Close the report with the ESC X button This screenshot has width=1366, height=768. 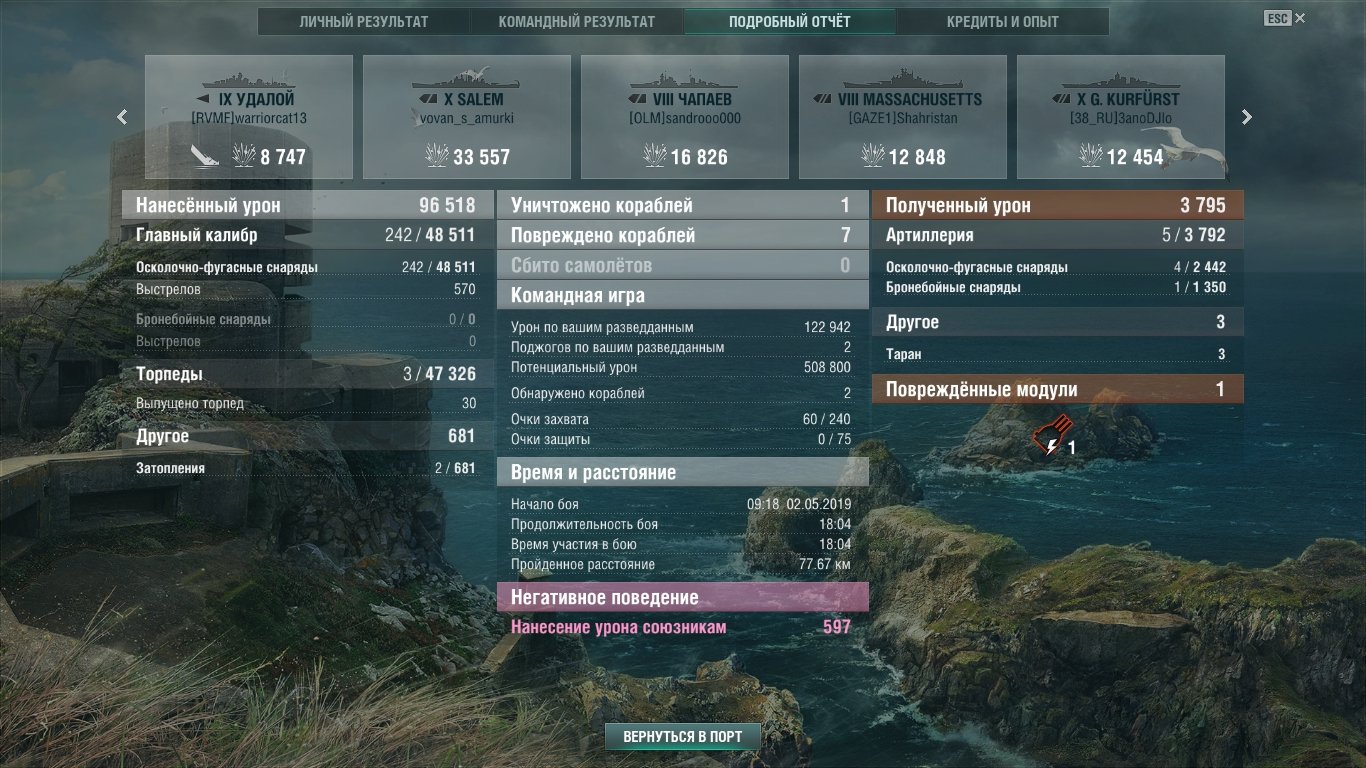pos(1285,18)
